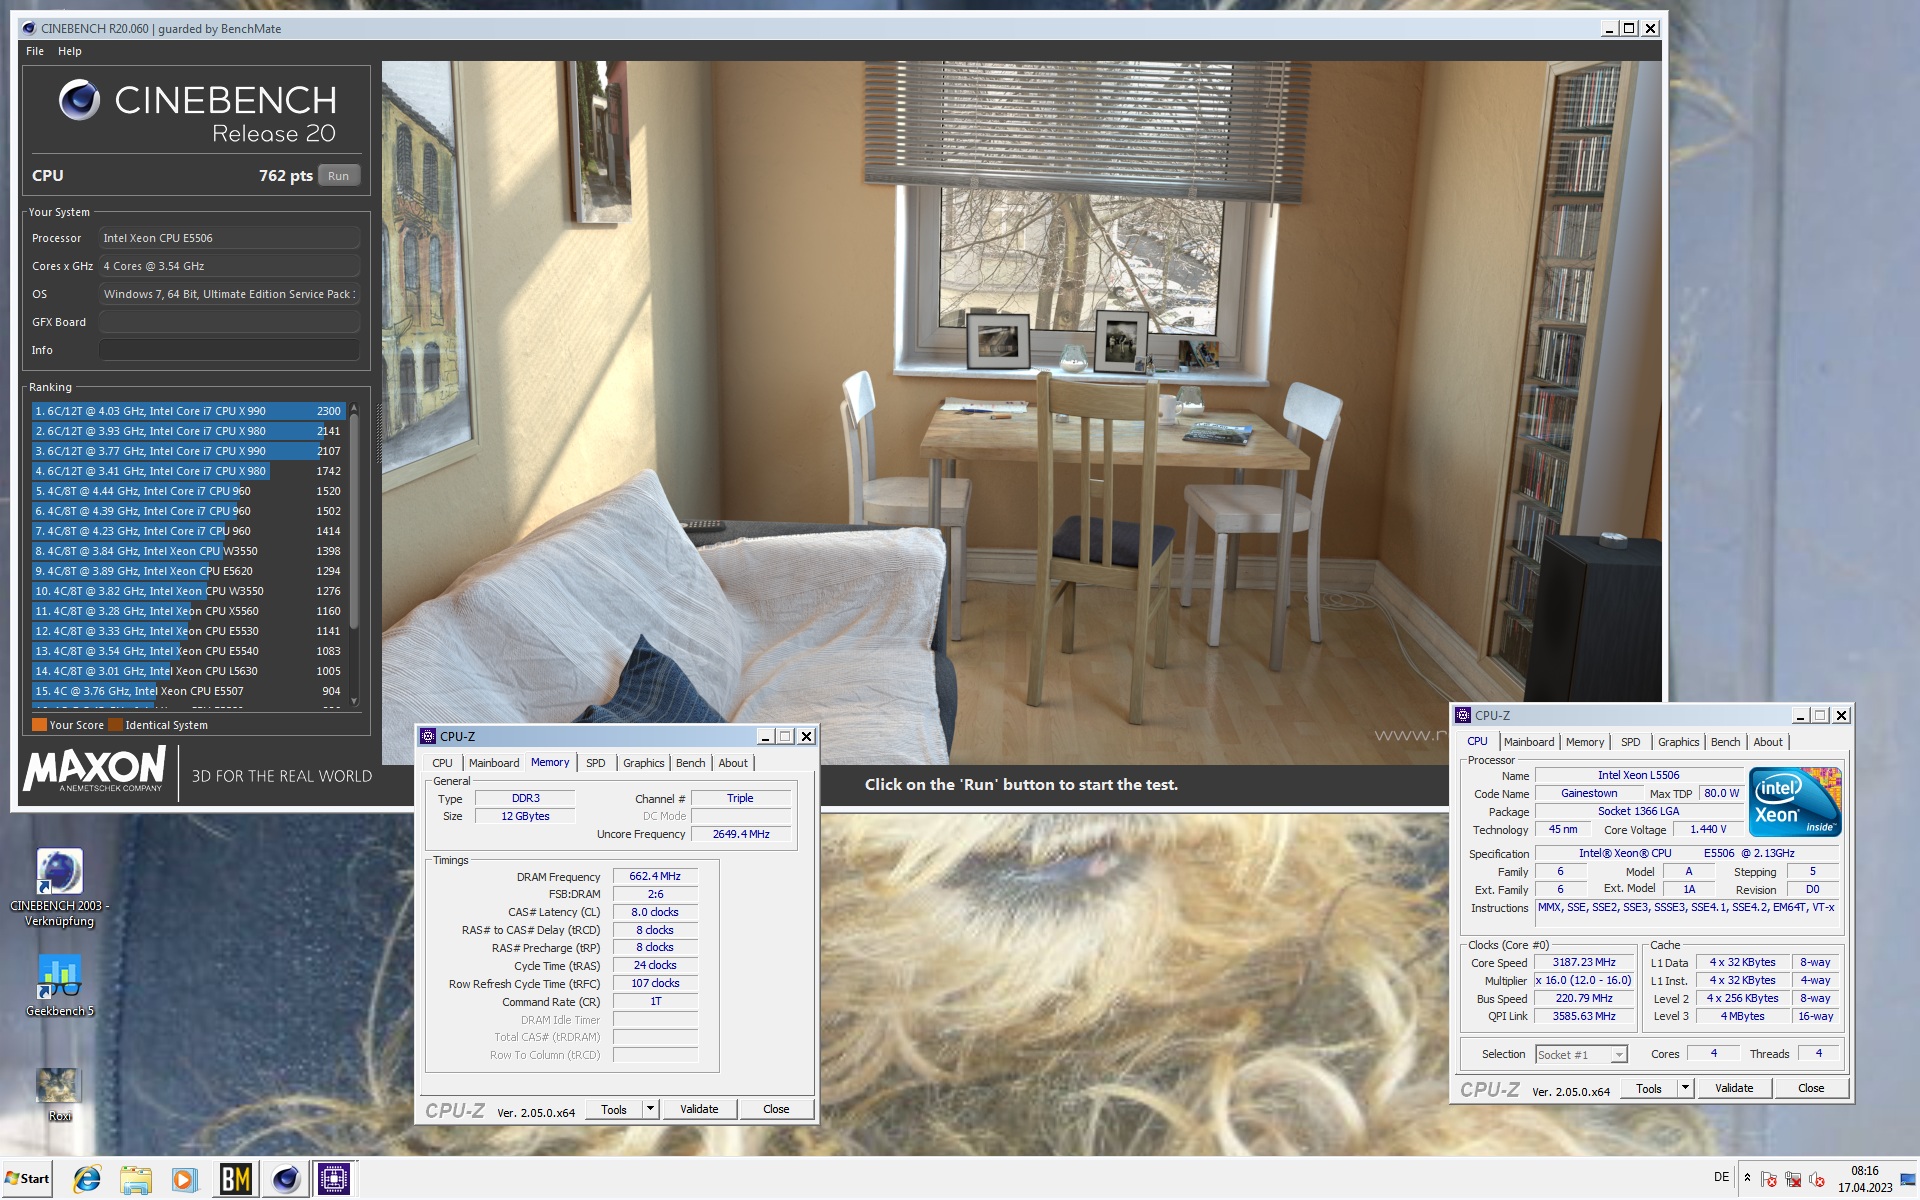This screenshot has height=1200, width=1920.
Task: Click Validate in CPU-Z CPU window
Action: [x=1734, y=1088]
